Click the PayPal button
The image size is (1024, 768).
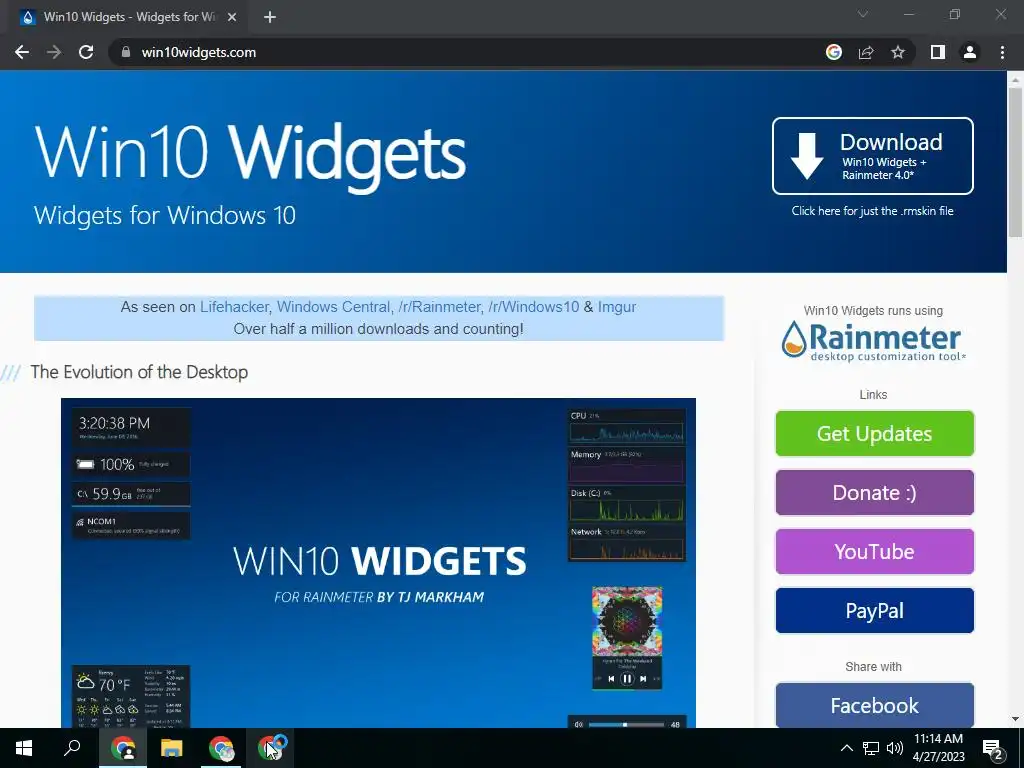pos(874,611)
